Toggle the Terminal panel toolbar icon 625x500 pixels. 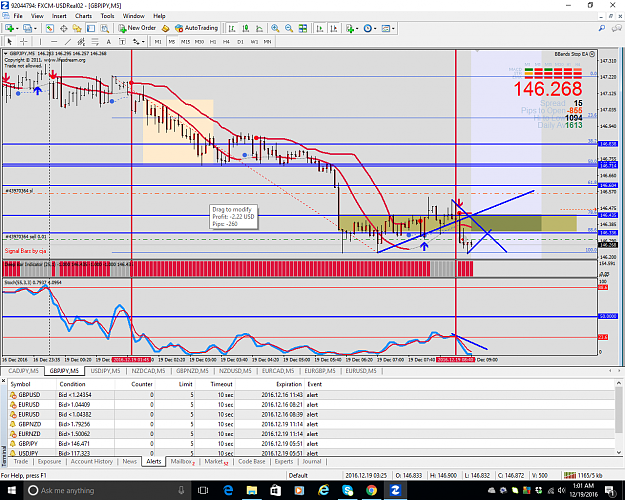(x=91, y=28)
